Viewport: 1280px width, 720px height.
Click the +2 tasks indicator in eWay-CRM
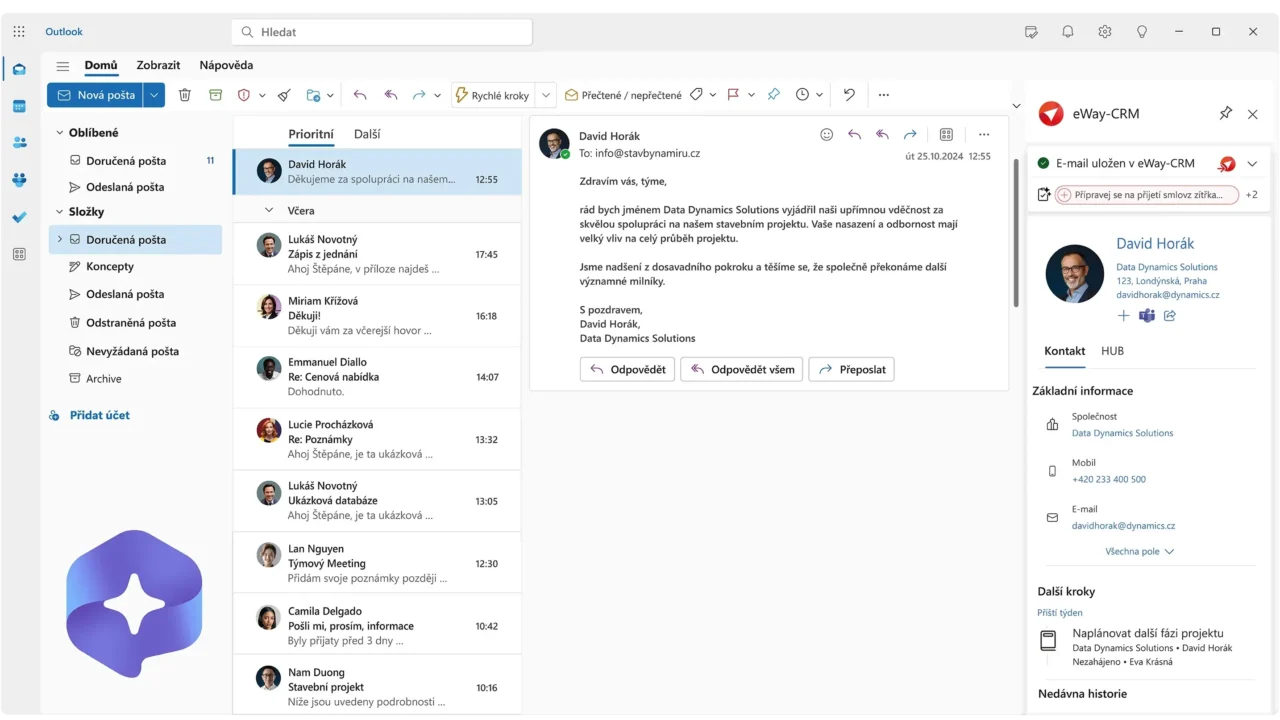coord(1251,195)
